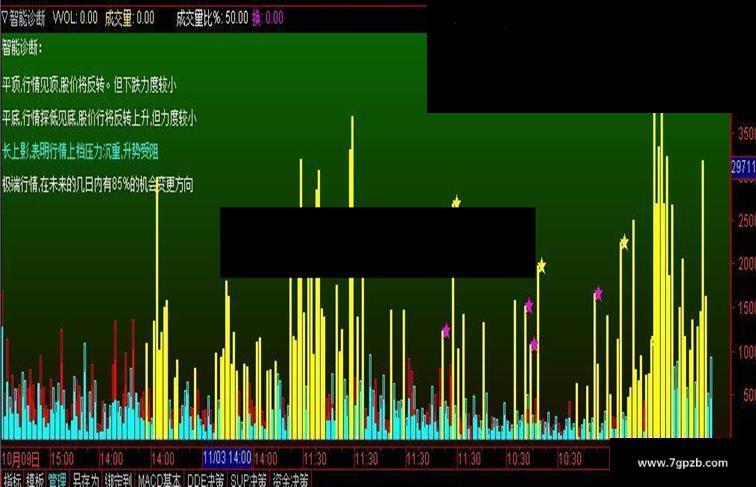Image resolution: width=756 pixels, height=487 pixels.
Task: Click the 另存为 button
Action: click(85, 480)
